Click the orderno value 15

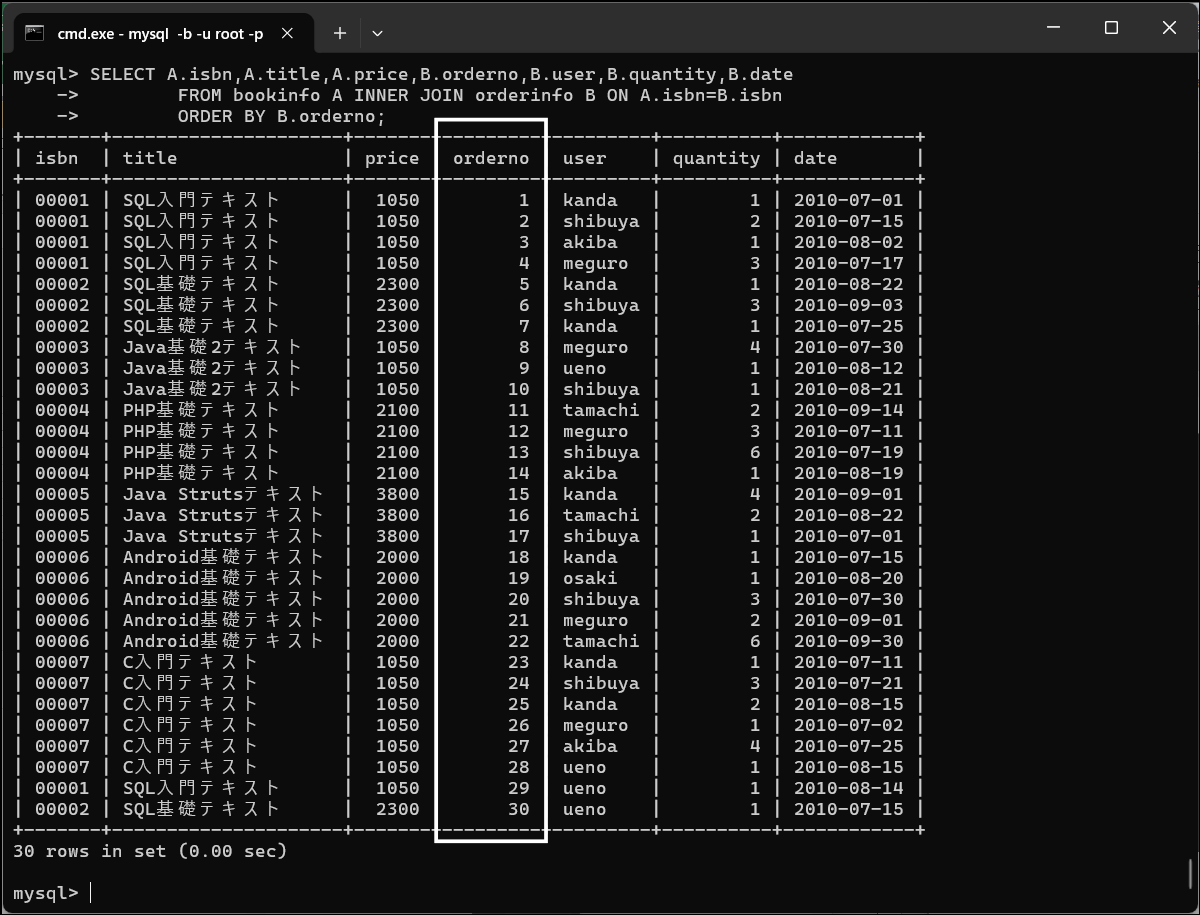click(x=518, y=494)
